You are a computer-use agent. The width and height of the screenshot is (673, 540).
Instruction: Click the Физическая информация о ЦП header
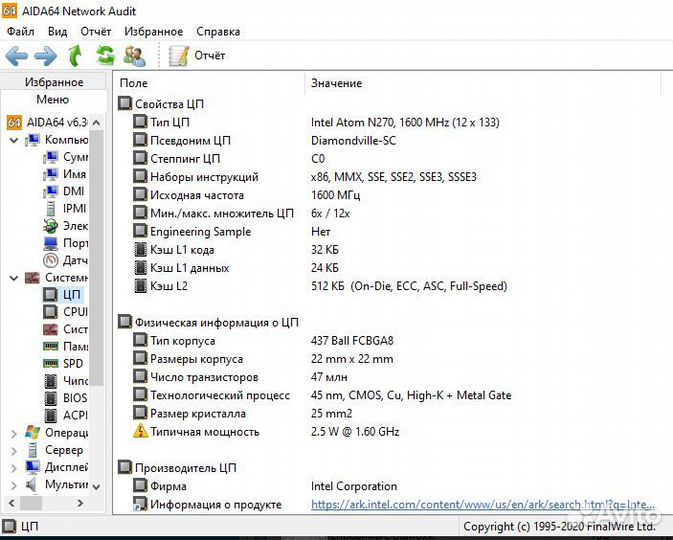tap(209, 322)
